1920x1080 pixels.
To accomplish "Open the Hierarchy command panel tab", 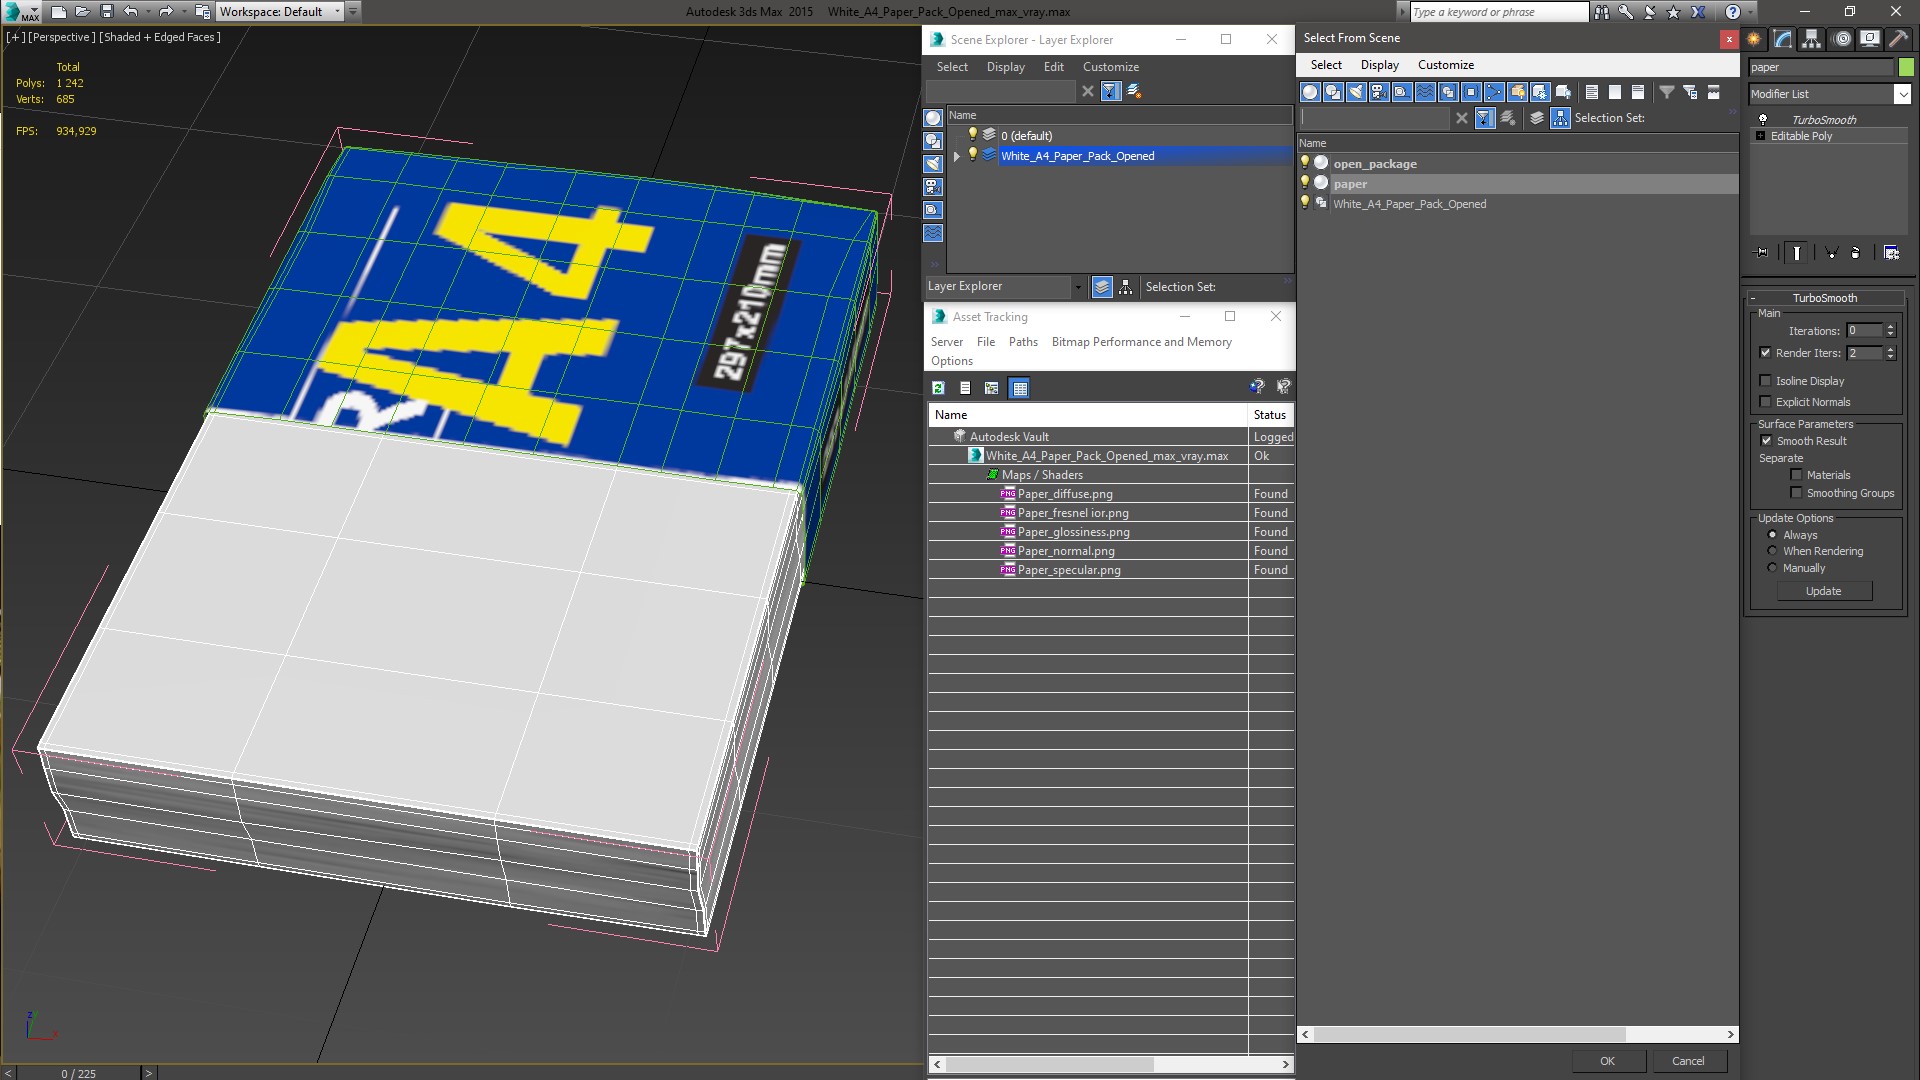I will click(x=1812, y=39).
